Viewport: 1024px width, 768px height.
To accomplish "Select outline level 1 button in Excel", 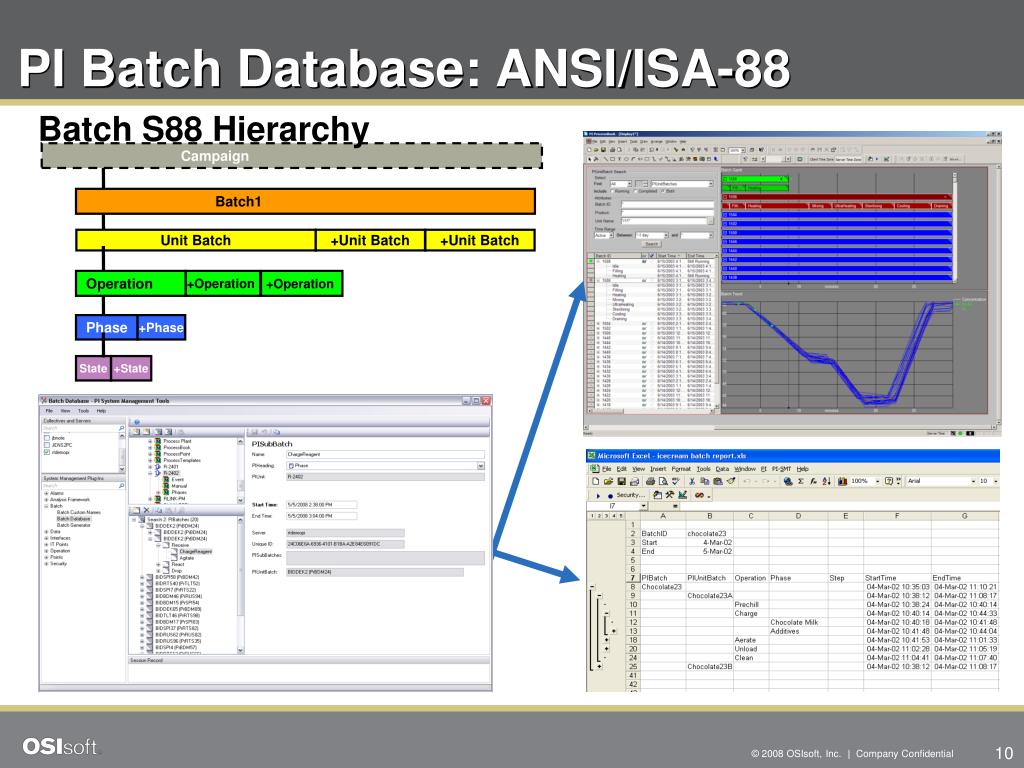I will (592, 516).
